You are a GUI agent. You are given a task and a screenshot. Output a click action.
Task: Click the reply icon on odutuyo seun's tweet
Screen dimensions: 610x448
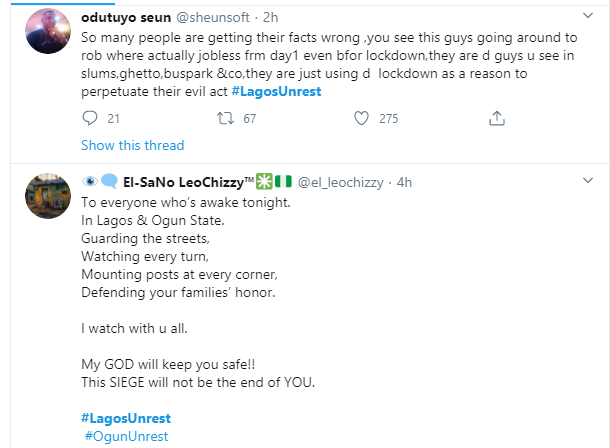(x=87, y=119)
